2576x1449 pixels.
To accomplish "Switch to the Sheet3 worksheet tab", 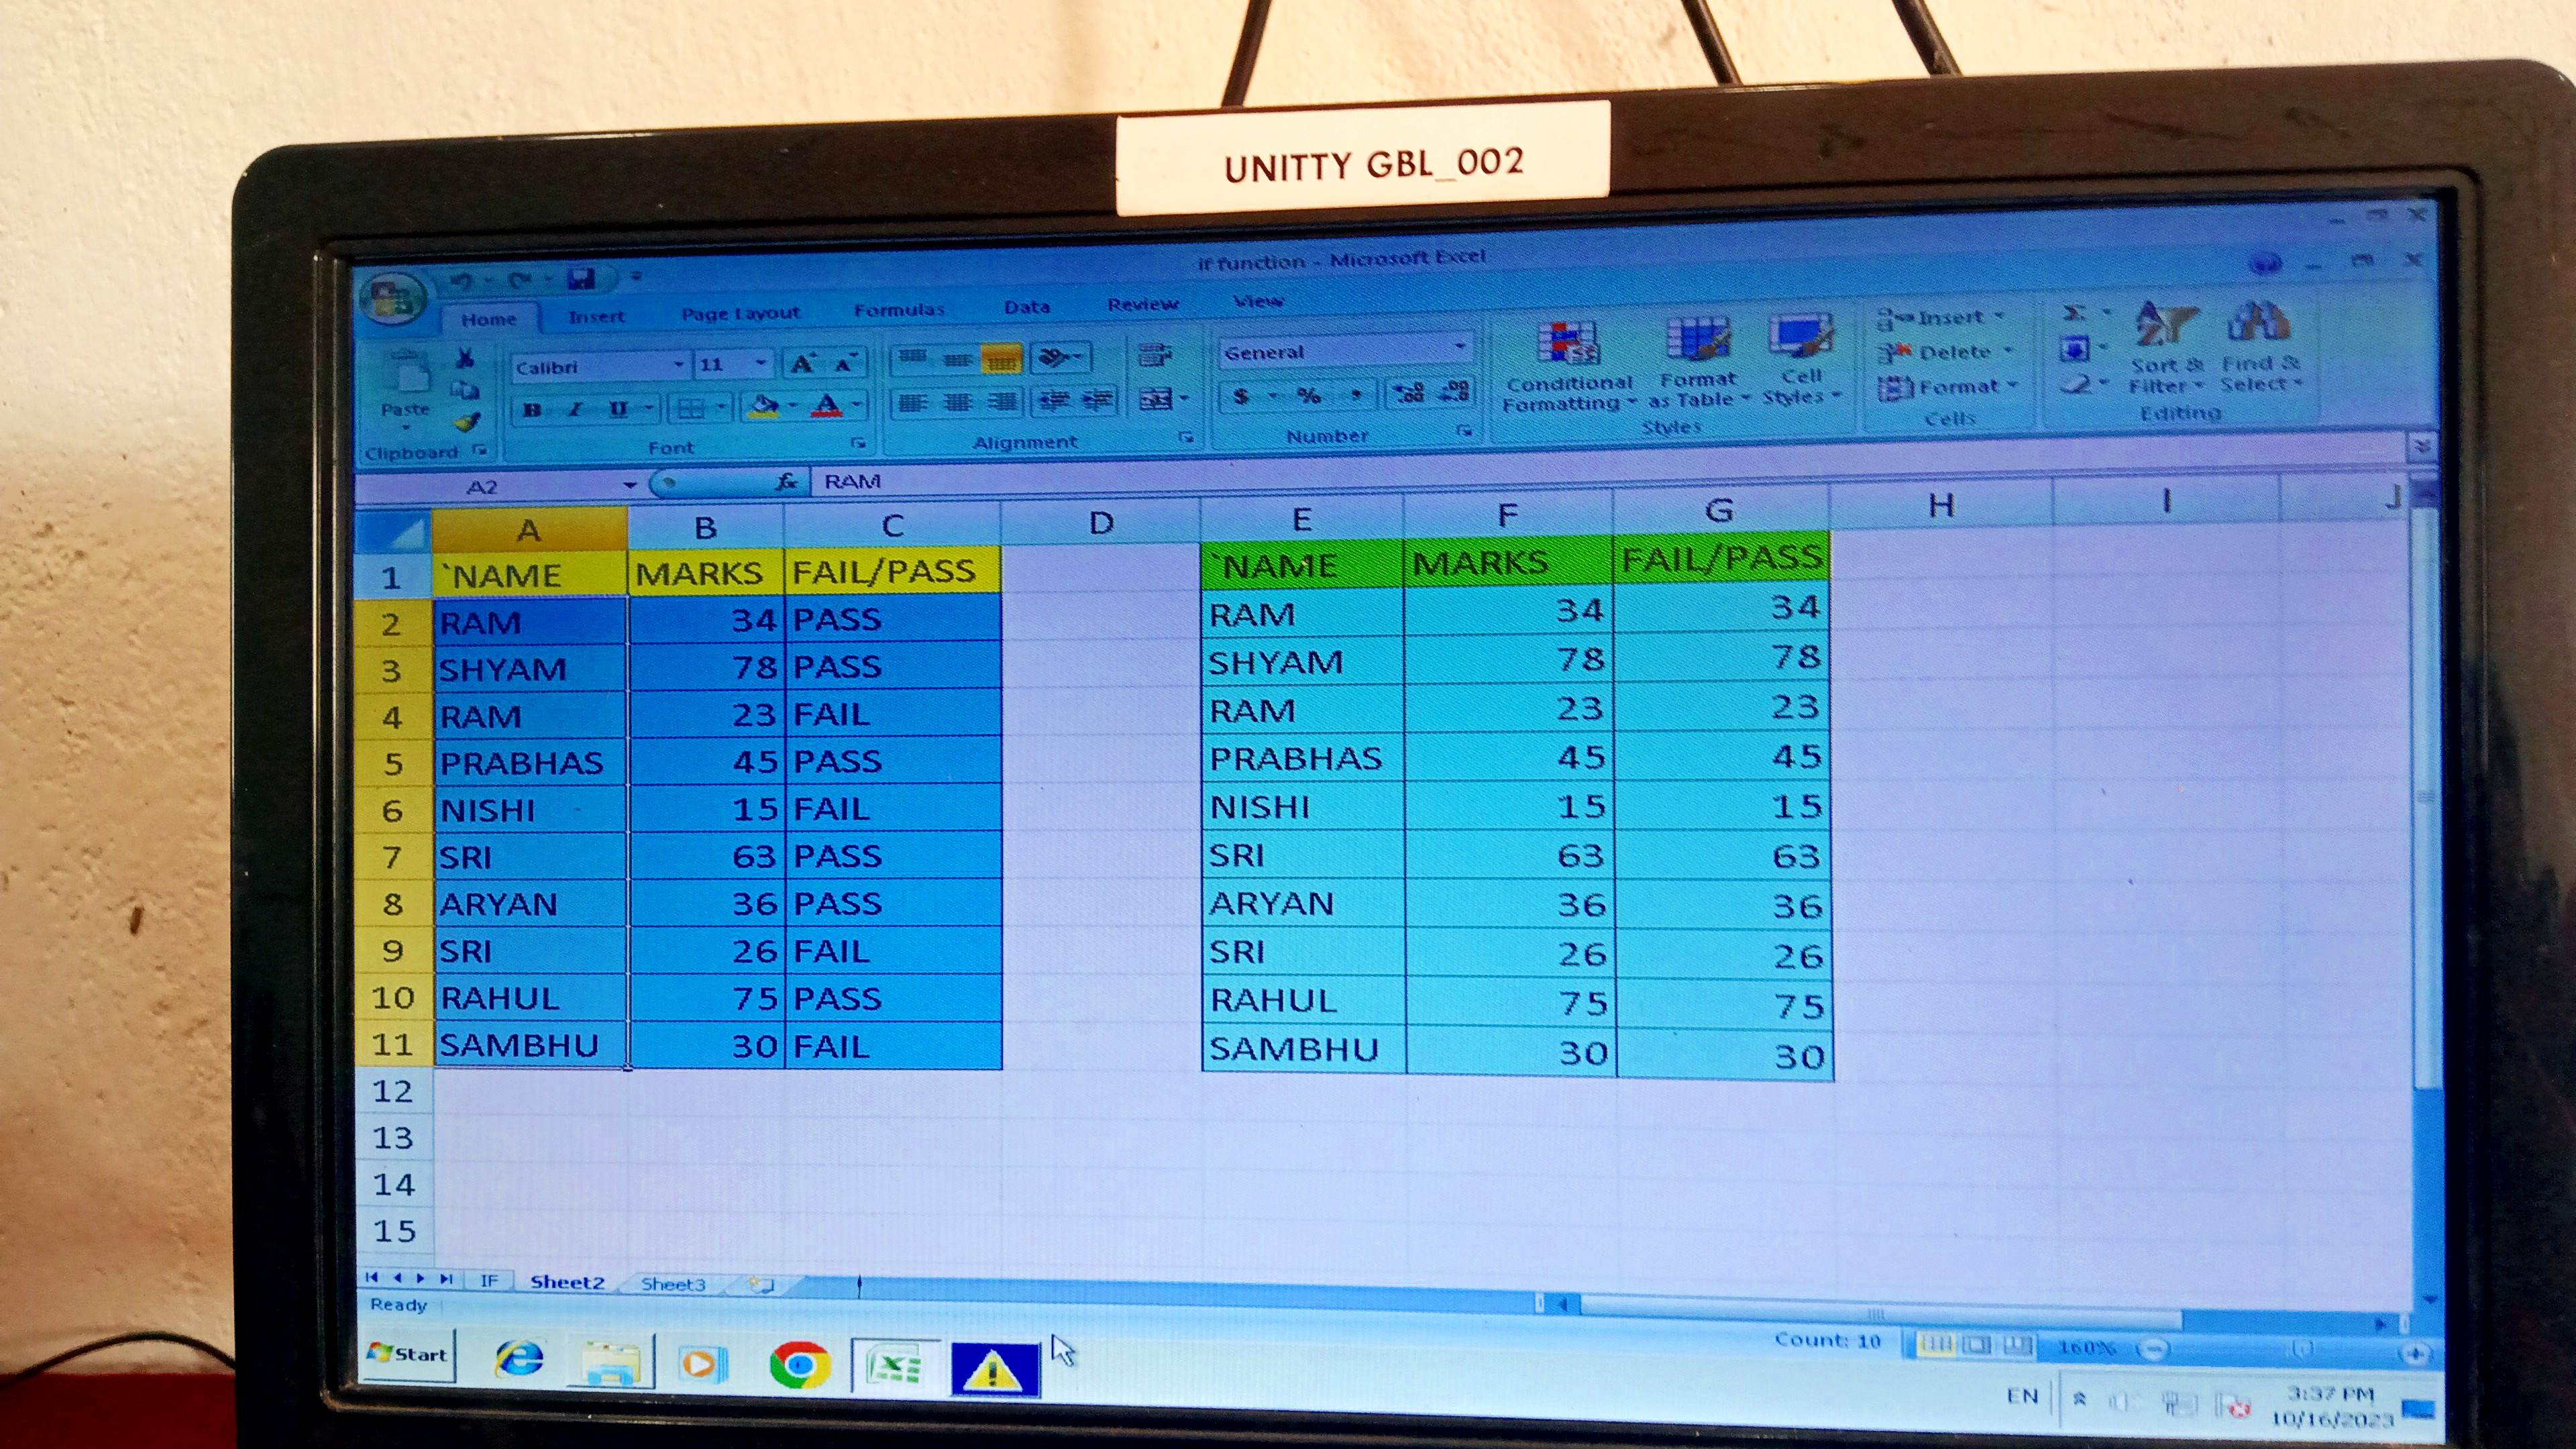I will click(673, 1284).
